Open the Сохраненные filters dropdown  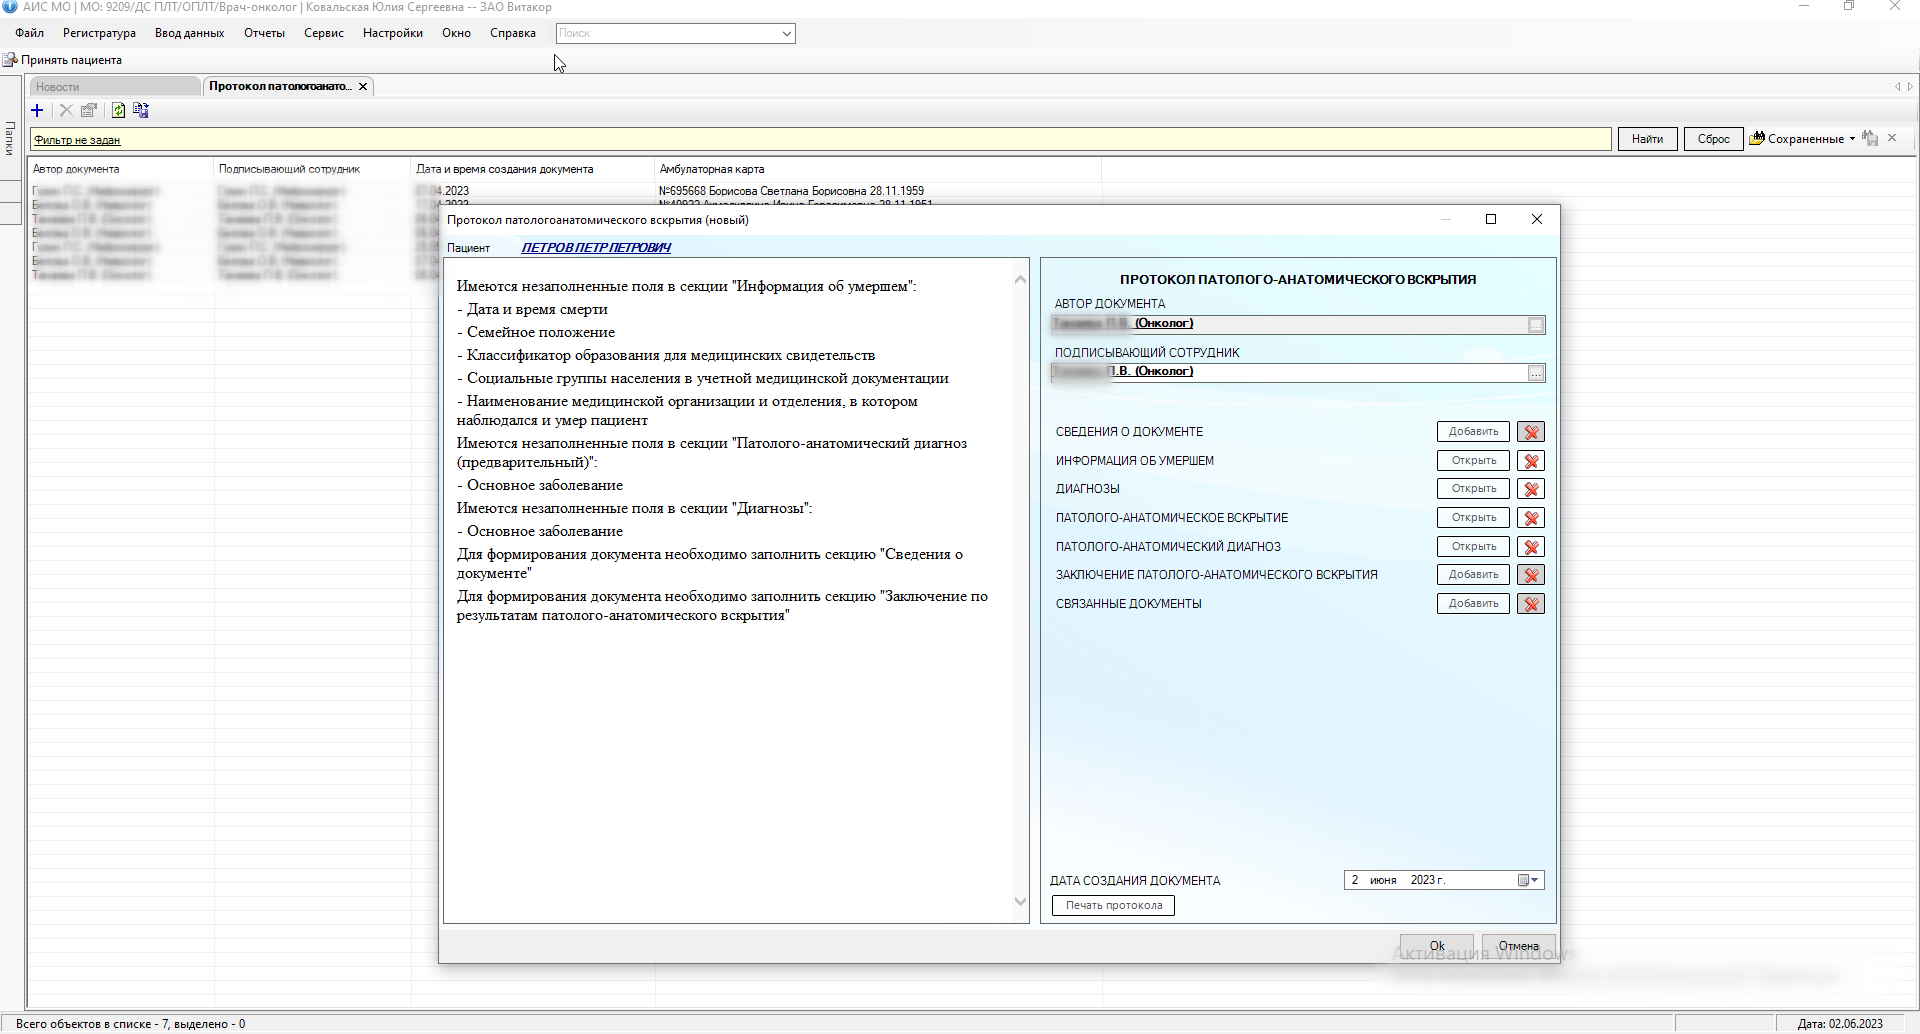click(x=1802, y=139)
